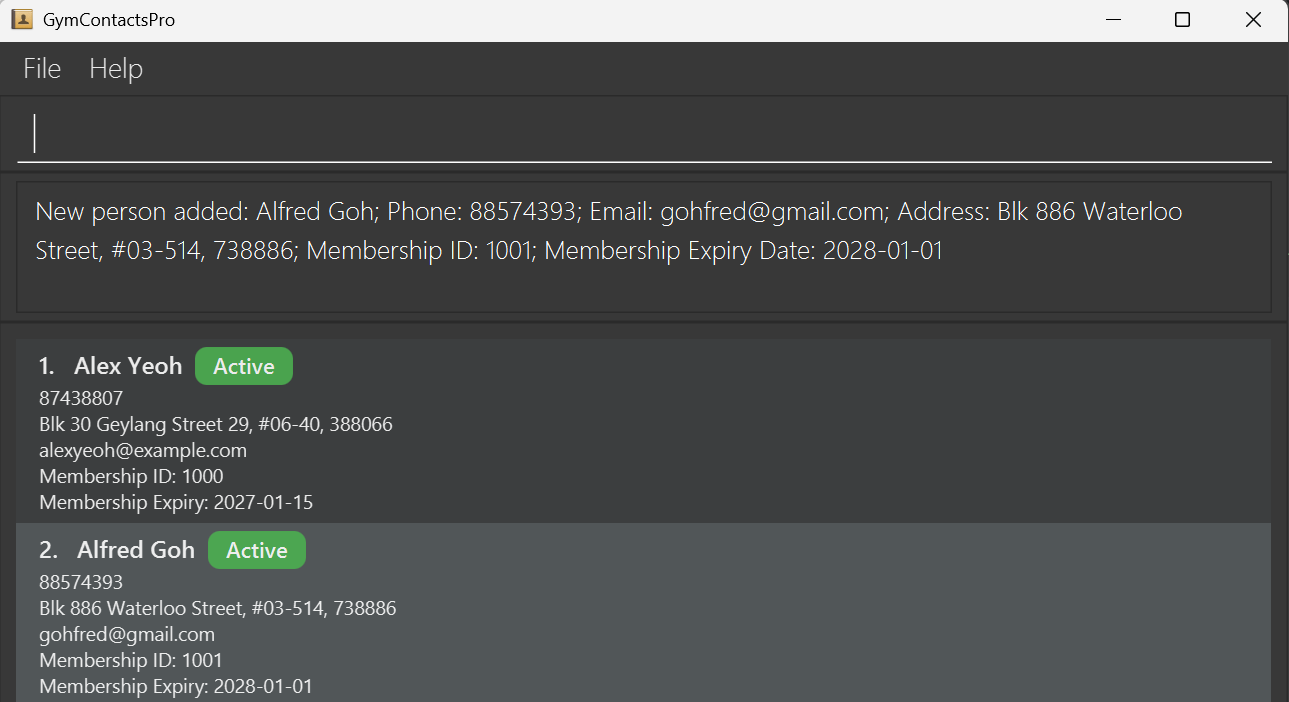The height and width of the screenshot is (702, 1289).
Task: Click the 'Membership Expiry: 2028-01-01' card line
Action: pyautogui.click(x=176, y=686)
